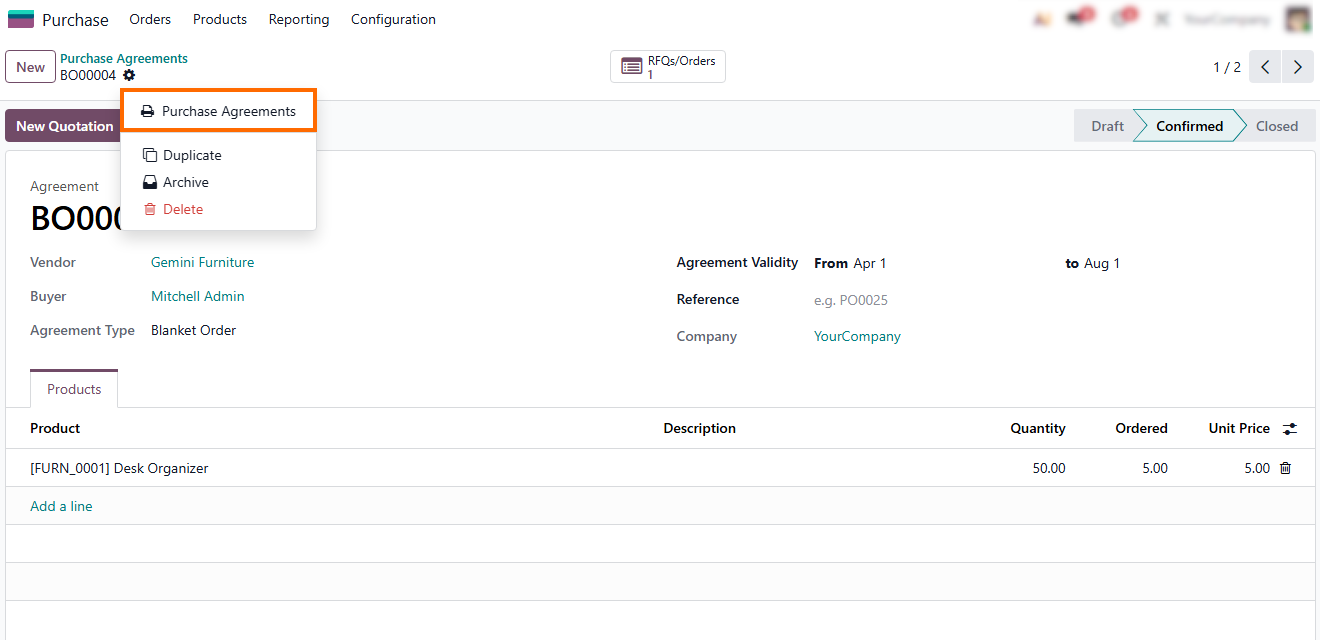
Task: Expand the Reporting menu
Action: point(298,19)
